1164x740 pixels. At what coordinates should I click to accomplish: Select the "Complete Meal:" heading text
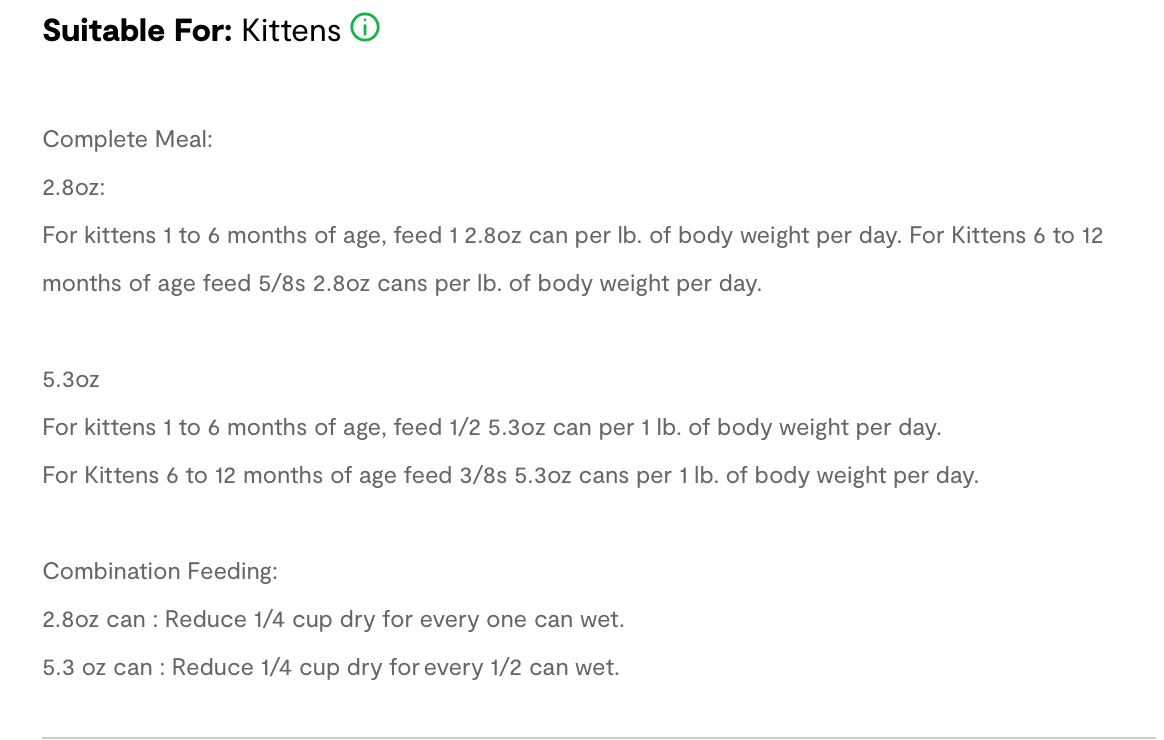(127, 139)
